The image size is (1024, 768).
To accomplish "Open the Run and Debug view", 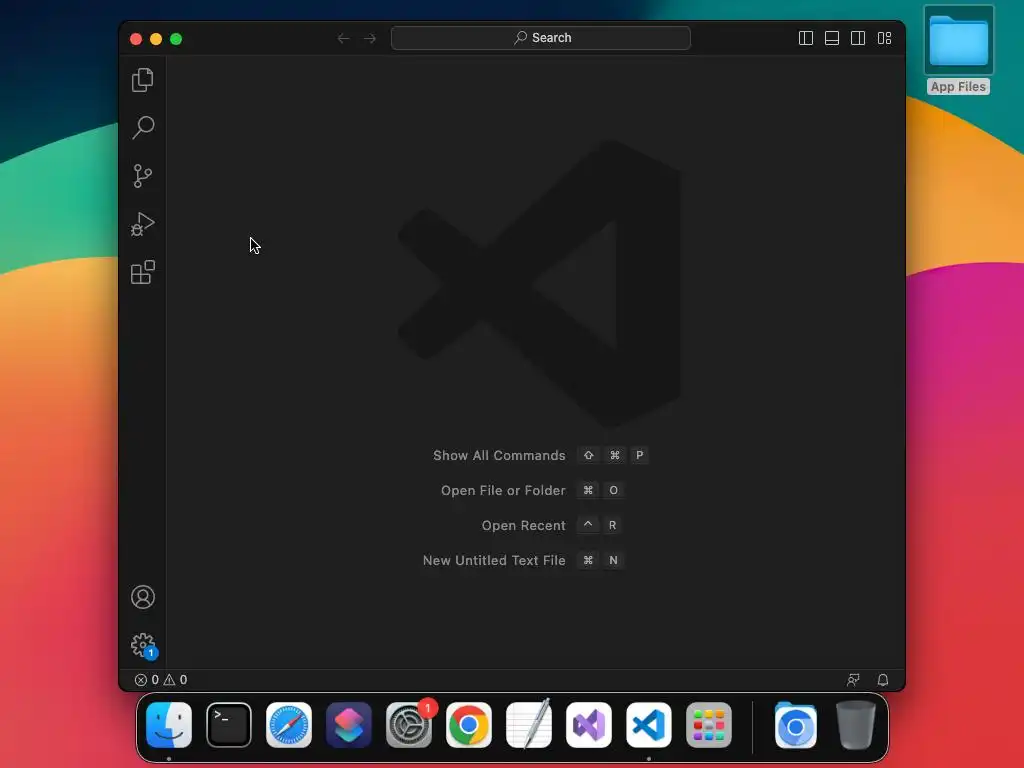I will tap(142, 224).
